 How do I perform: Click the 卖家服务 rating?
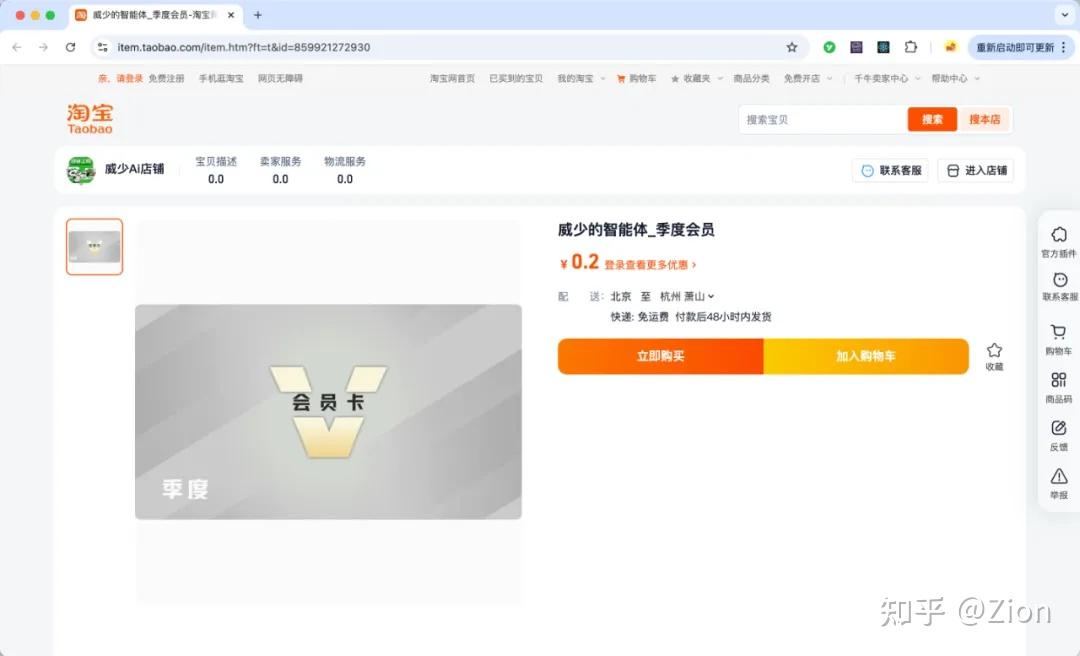click(280, 170)
